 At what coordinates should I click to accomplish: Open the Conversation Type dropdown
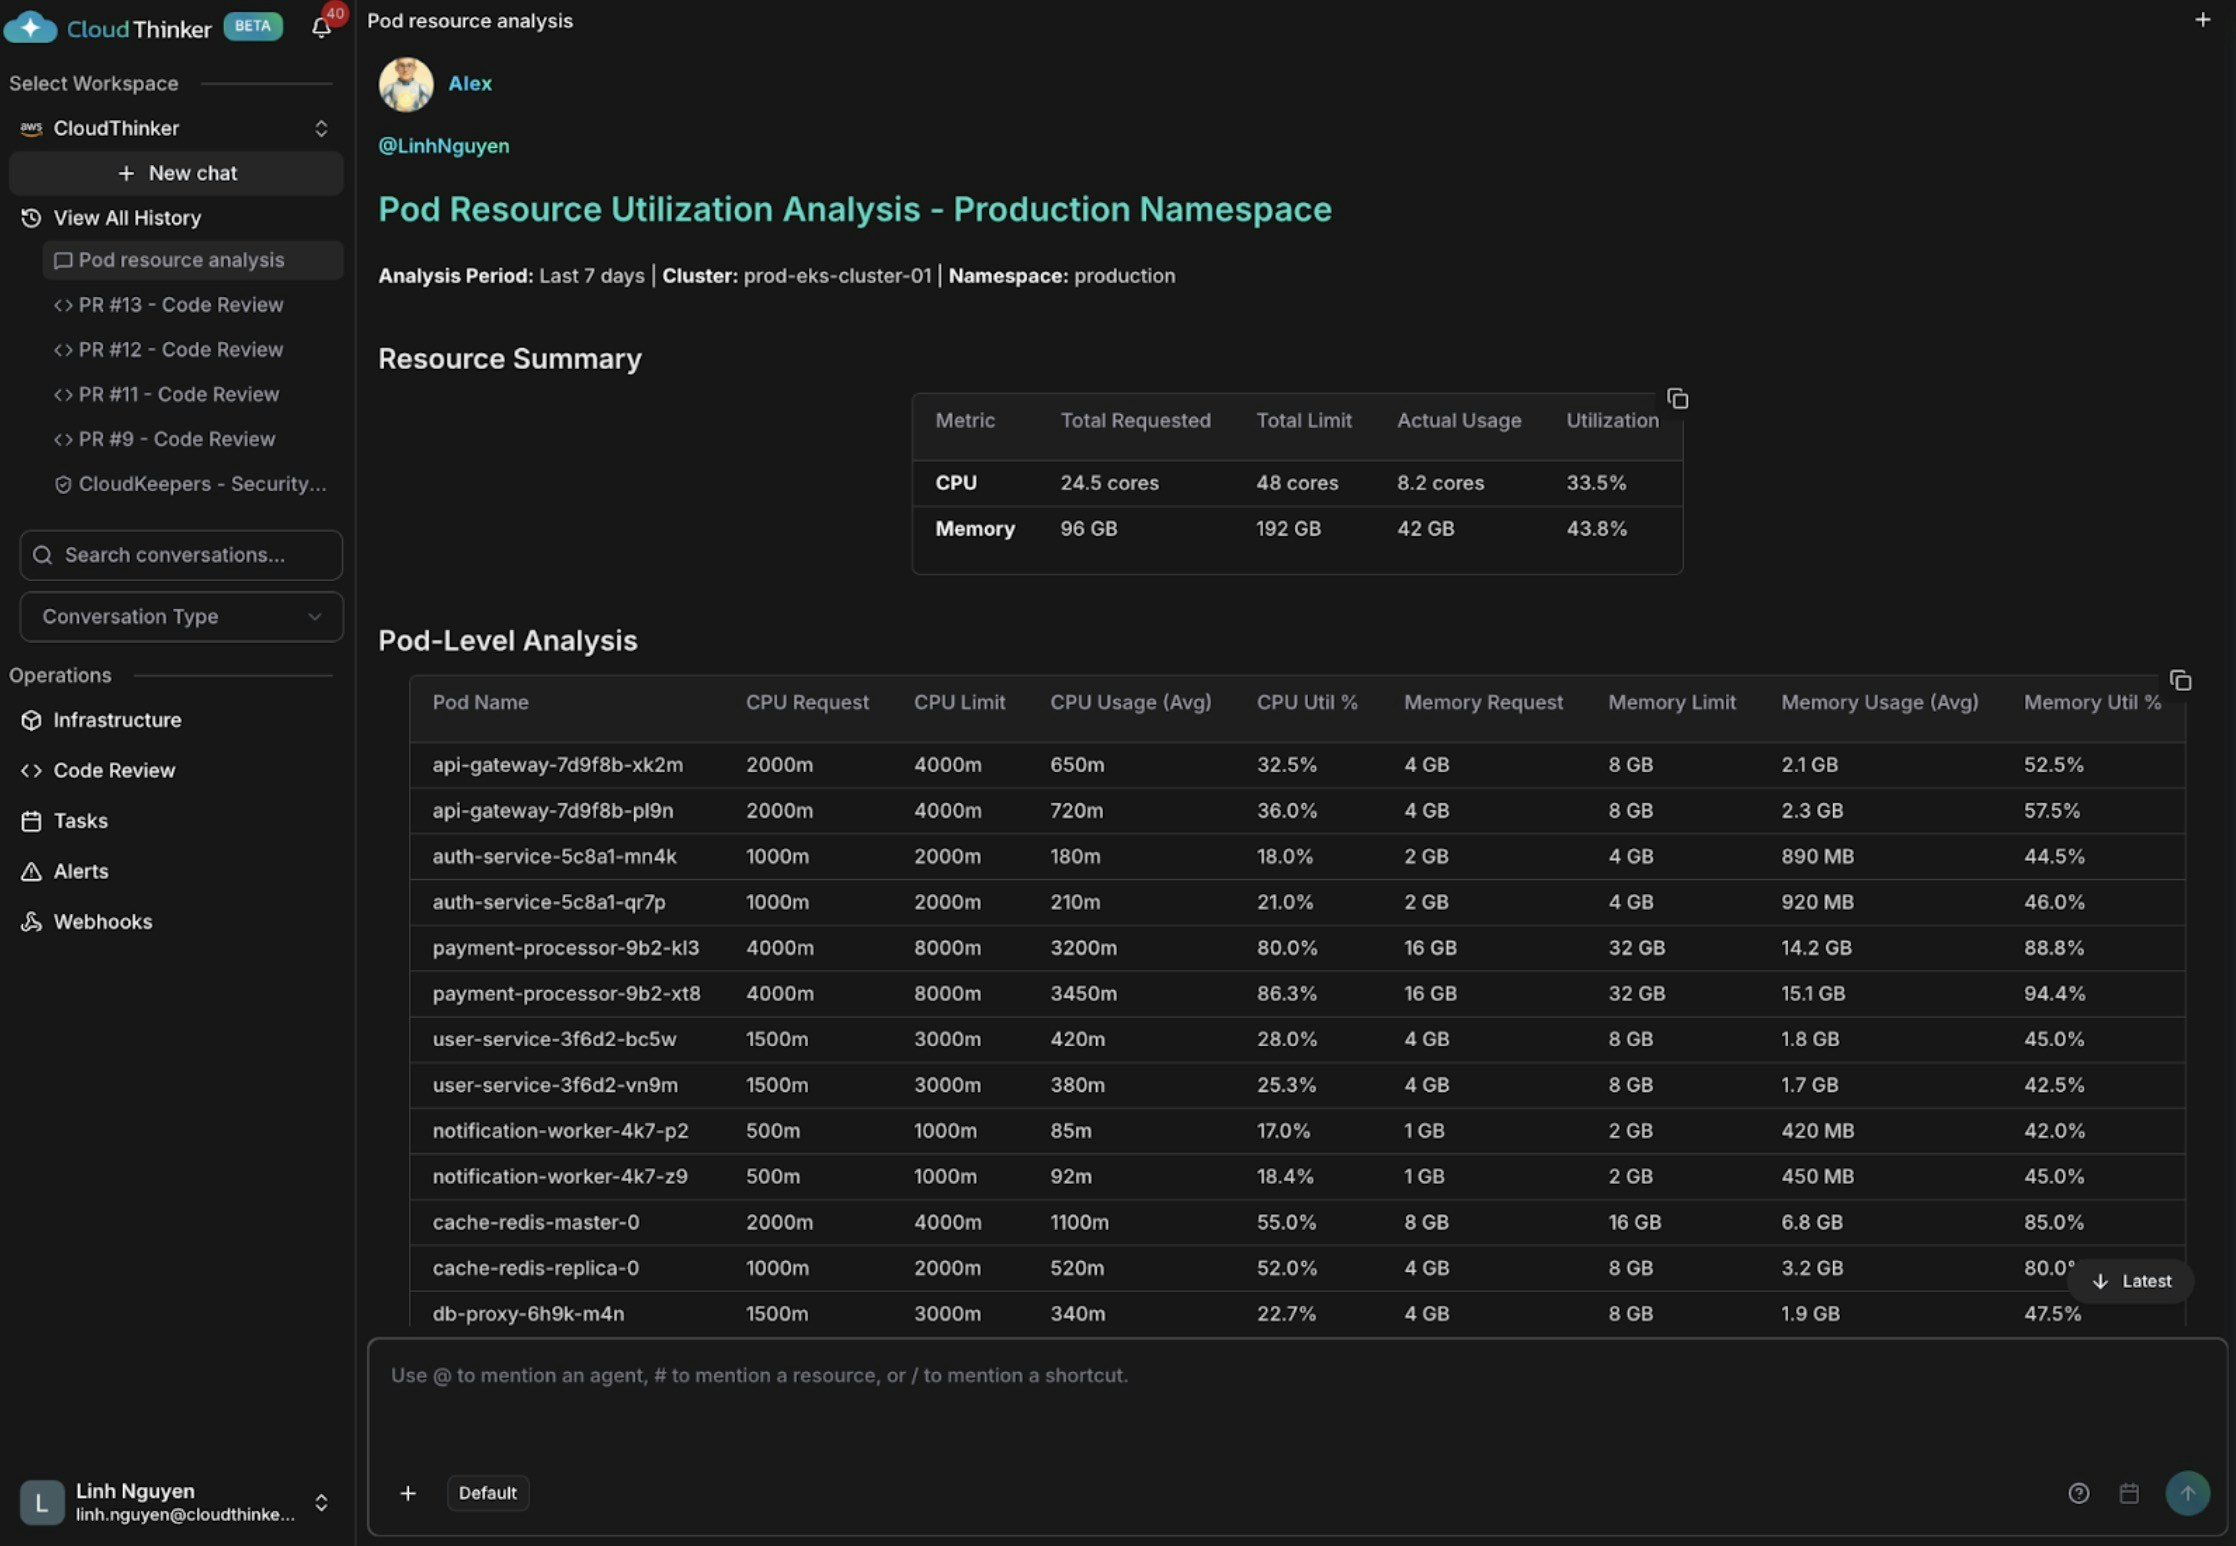[x=180, y=616]
